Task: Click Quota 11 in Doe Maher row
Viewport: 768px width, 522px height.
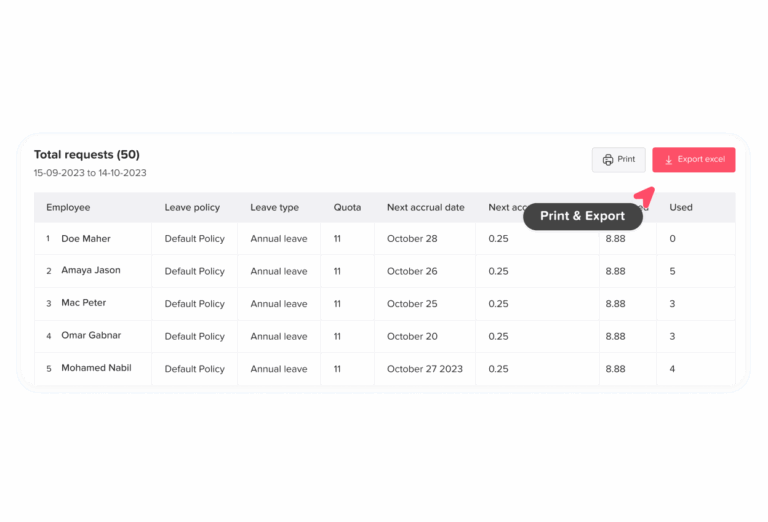Action: (x=337, y=238)
